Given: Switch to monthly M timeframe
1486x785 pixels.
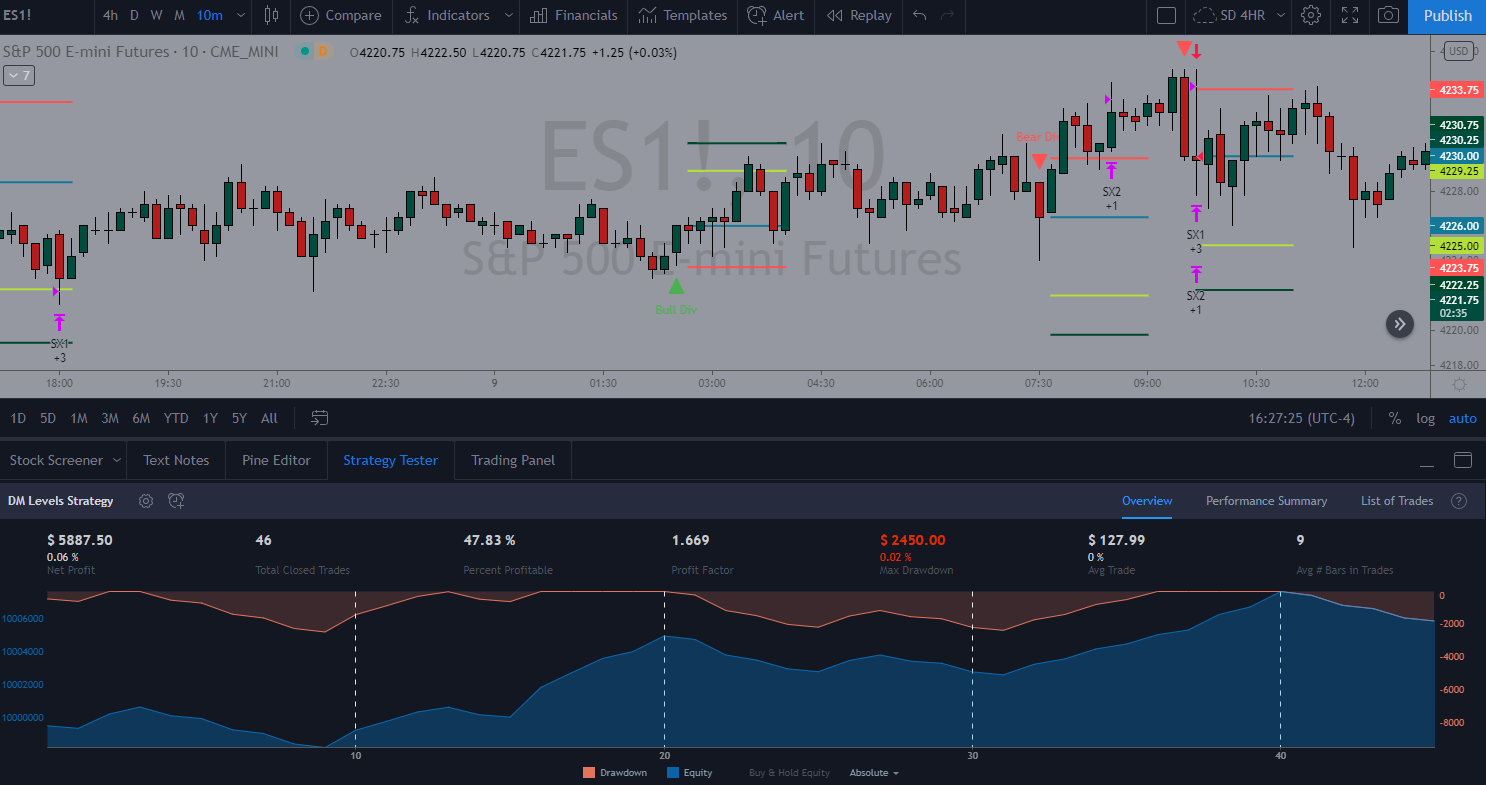Looking at the screenshot, I should (179, 15).
